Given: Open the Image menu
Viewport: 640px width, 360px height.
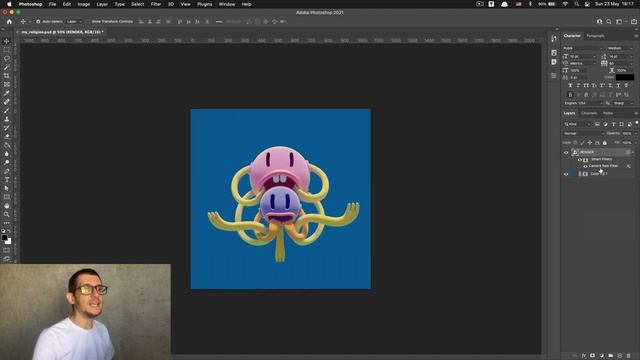Looking at the screenshot, I should pos(84,4).
